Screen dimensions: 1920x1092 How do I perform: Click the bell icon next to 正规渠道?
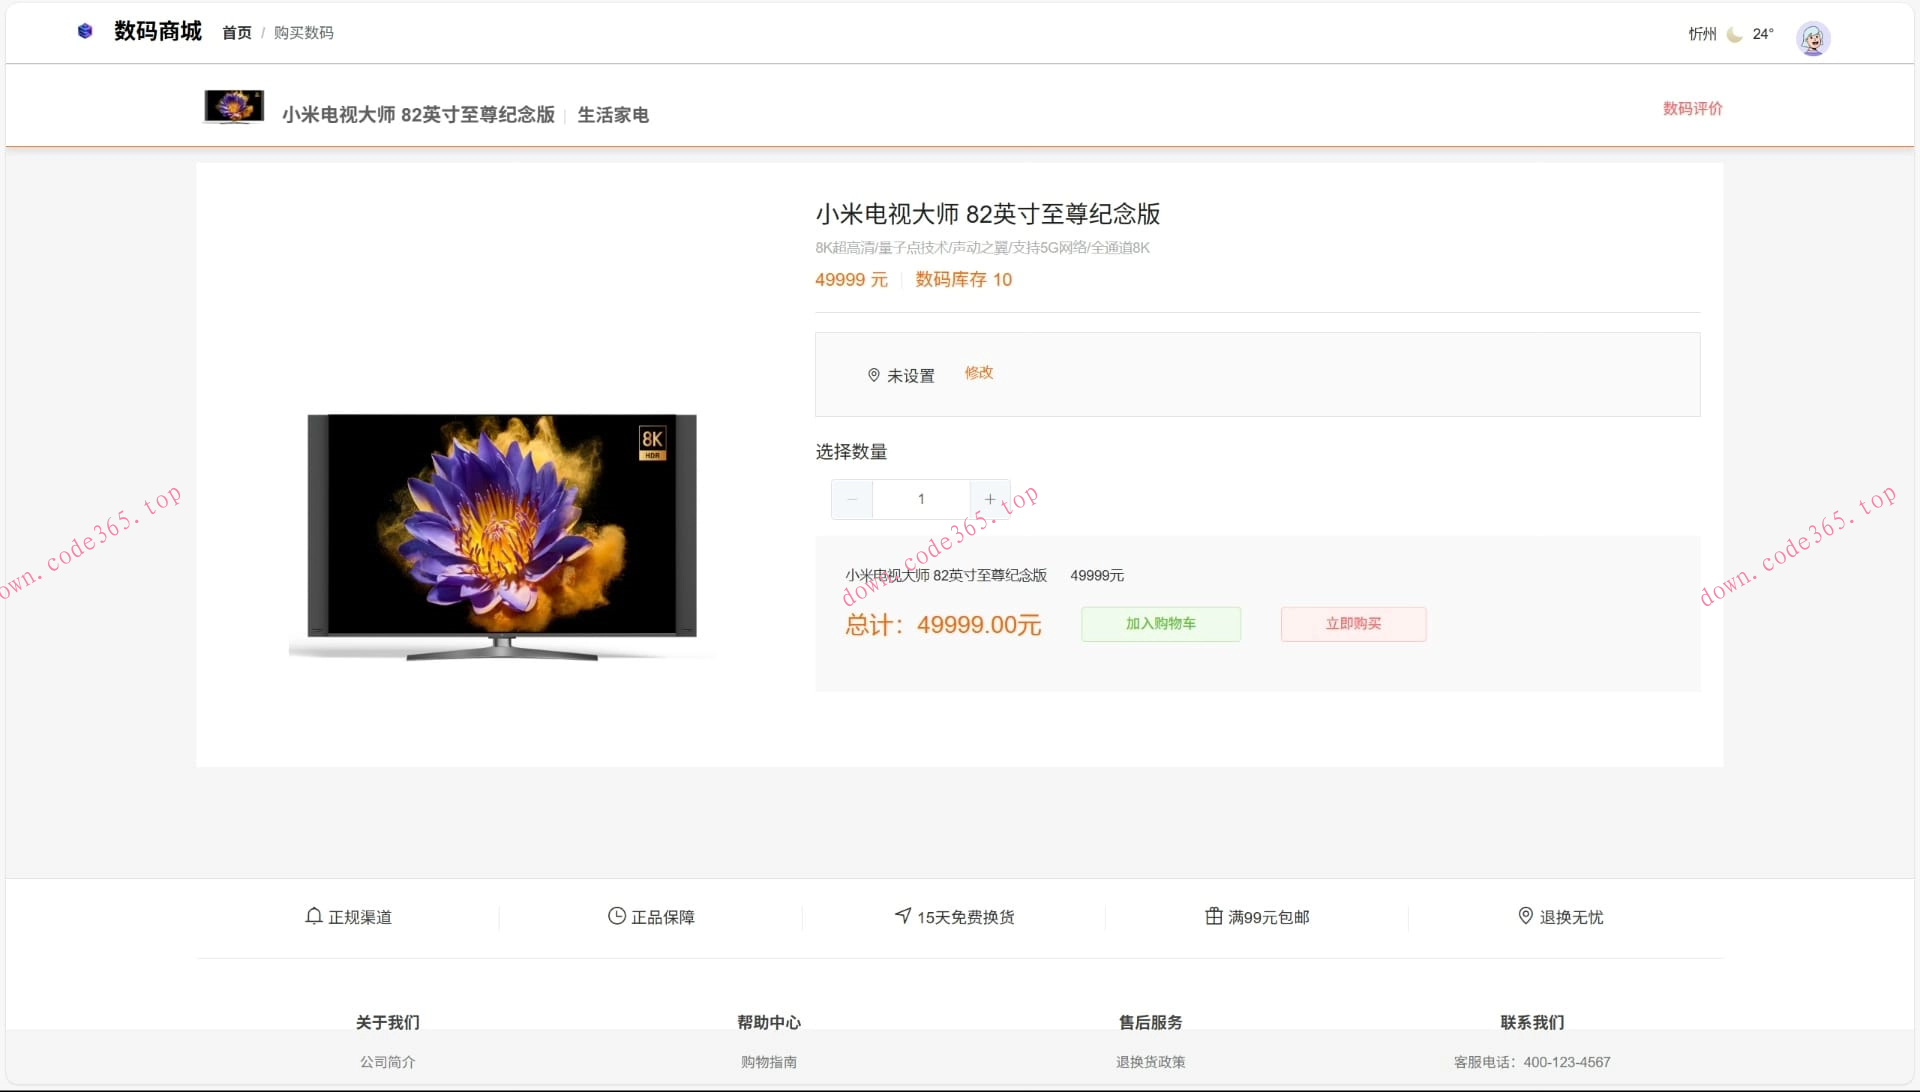pyautogui.click(x=313, y=915)
